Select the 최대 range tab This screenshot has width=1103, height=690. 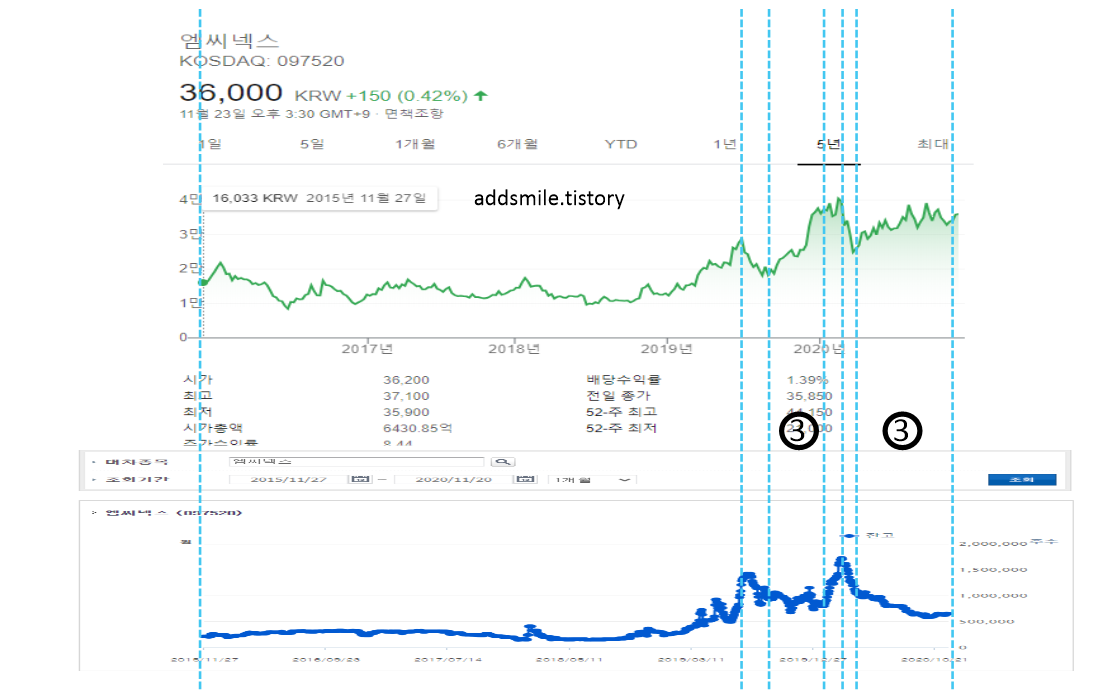click(933, 144)
